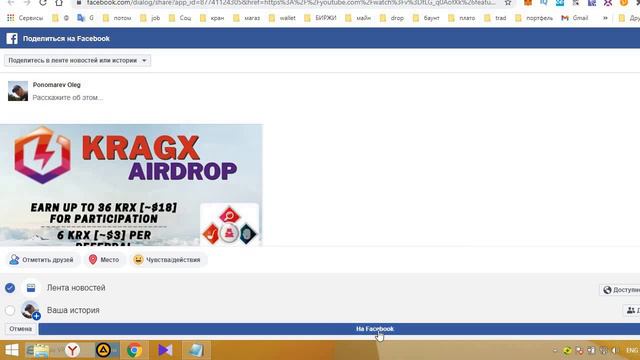Open the yellow triangle app on taskbar

[103, 350]
